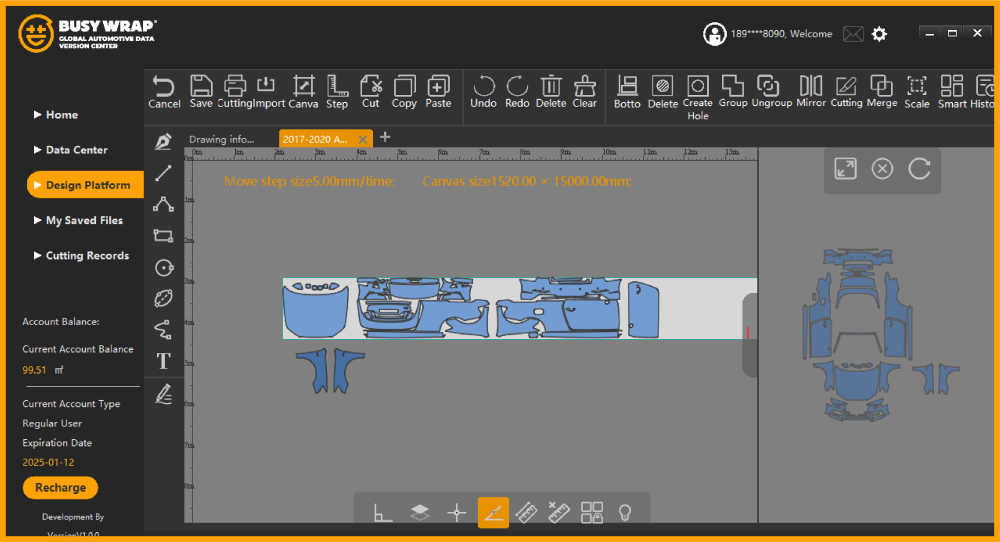The image size is (1000, 542).
Task: Select the Create Hole tool
Action: pos(698,98)
